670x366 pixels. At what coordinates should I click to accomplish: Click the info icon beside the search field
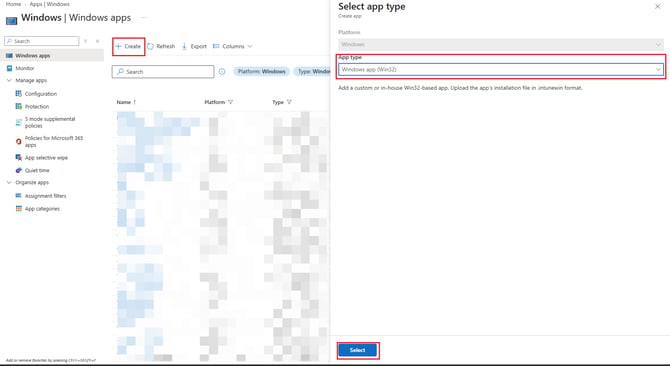pos(222,72)
